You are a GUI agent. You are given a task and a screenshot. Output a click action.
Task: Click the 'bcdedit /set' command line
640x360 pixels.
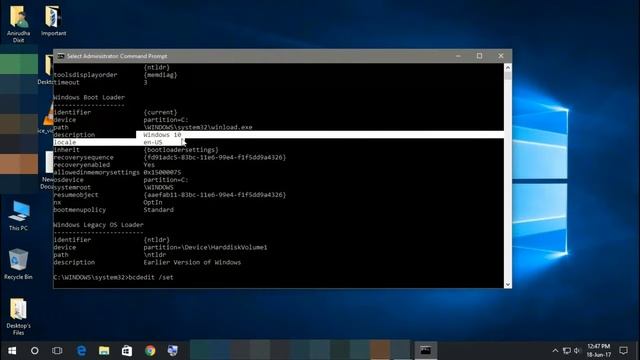coord(151,277)
